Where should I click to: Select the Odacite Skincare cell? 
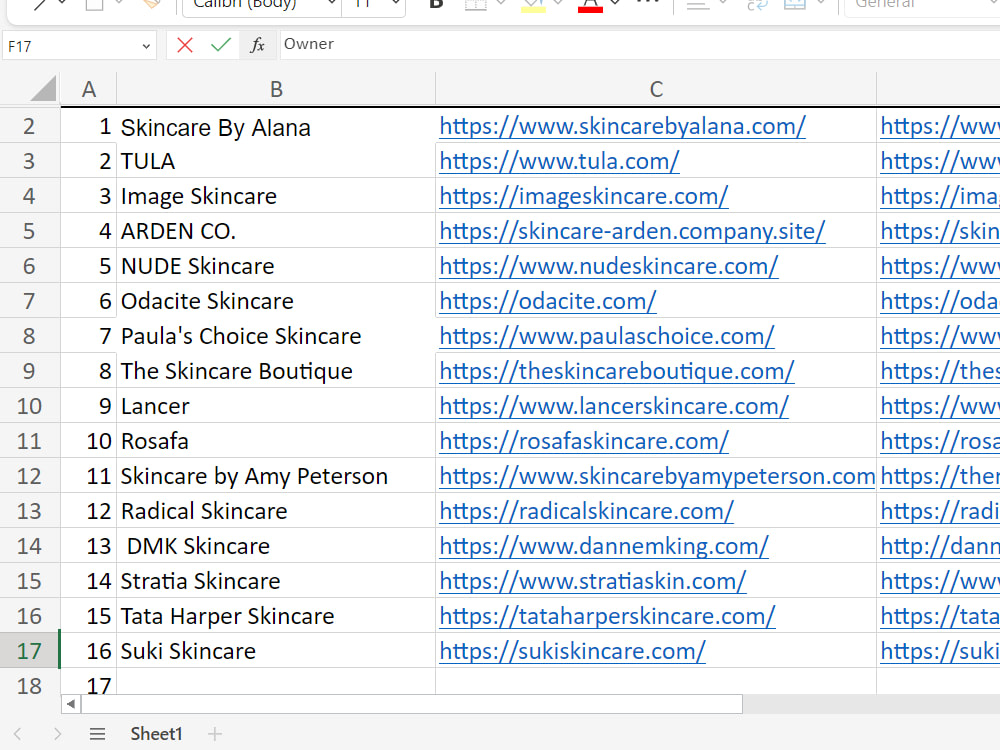(276, 301)
